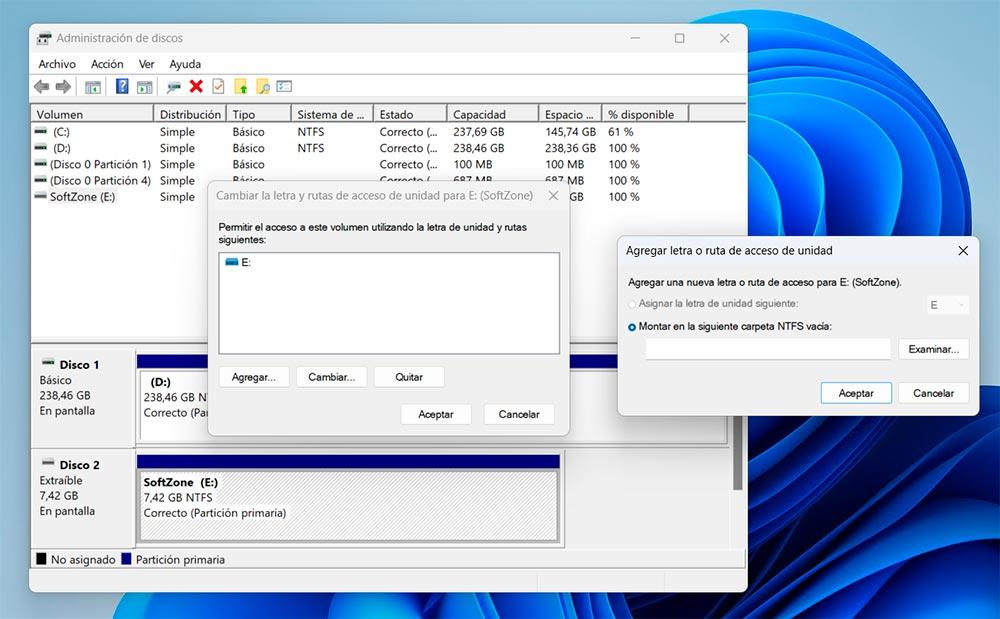Select the Disco 1 básico drive icon
The height and width of the screenshot is (619, 1000).
tap(48, 364)
